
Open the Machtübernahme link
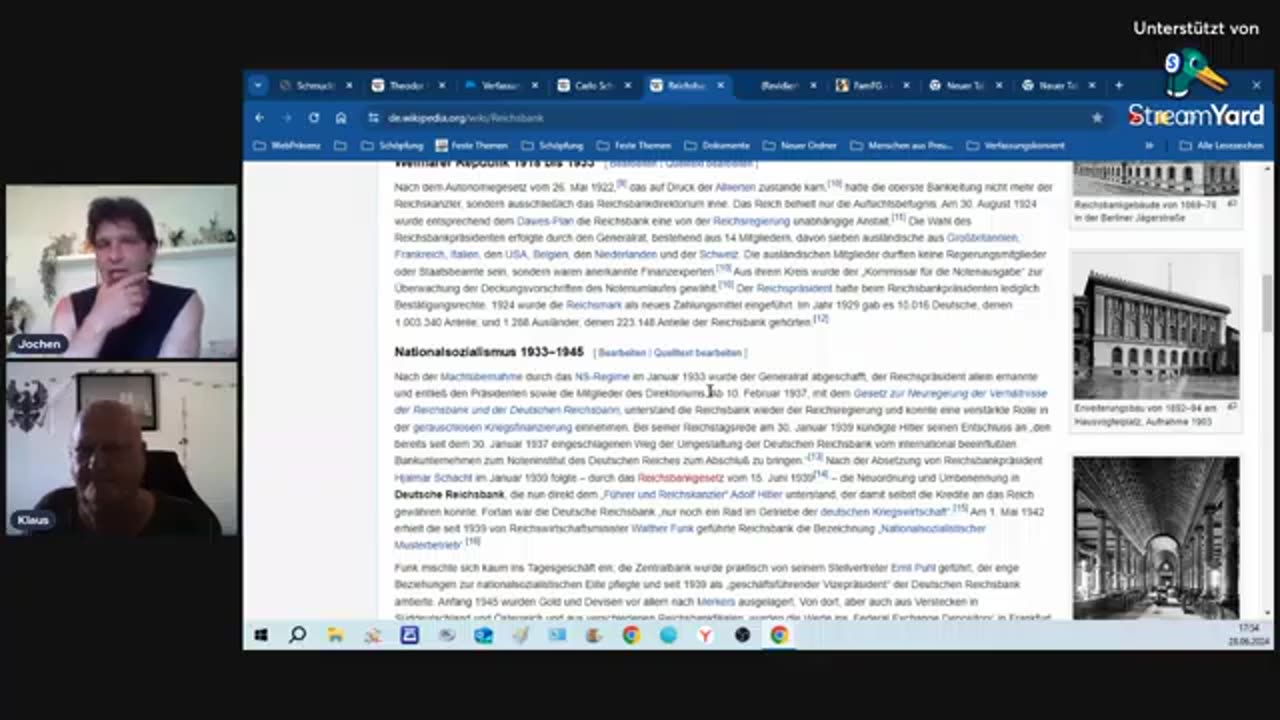(x=481, y=377)
